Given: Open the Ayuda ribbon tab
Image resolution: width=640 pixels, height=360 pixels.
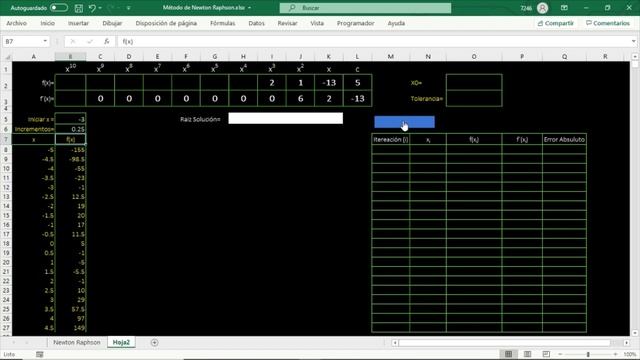Looking at the screenshot, I should pos(396,23).
